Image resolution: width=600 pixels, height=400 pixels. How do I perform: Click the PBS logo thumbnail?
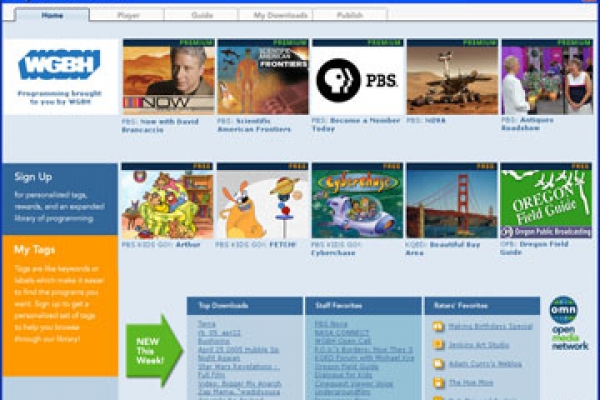(357, 77)
